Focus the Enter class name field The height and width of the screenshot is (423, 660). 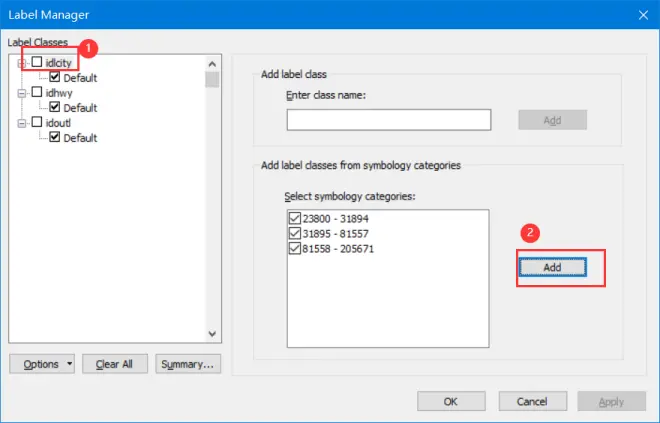coord(389,120)
